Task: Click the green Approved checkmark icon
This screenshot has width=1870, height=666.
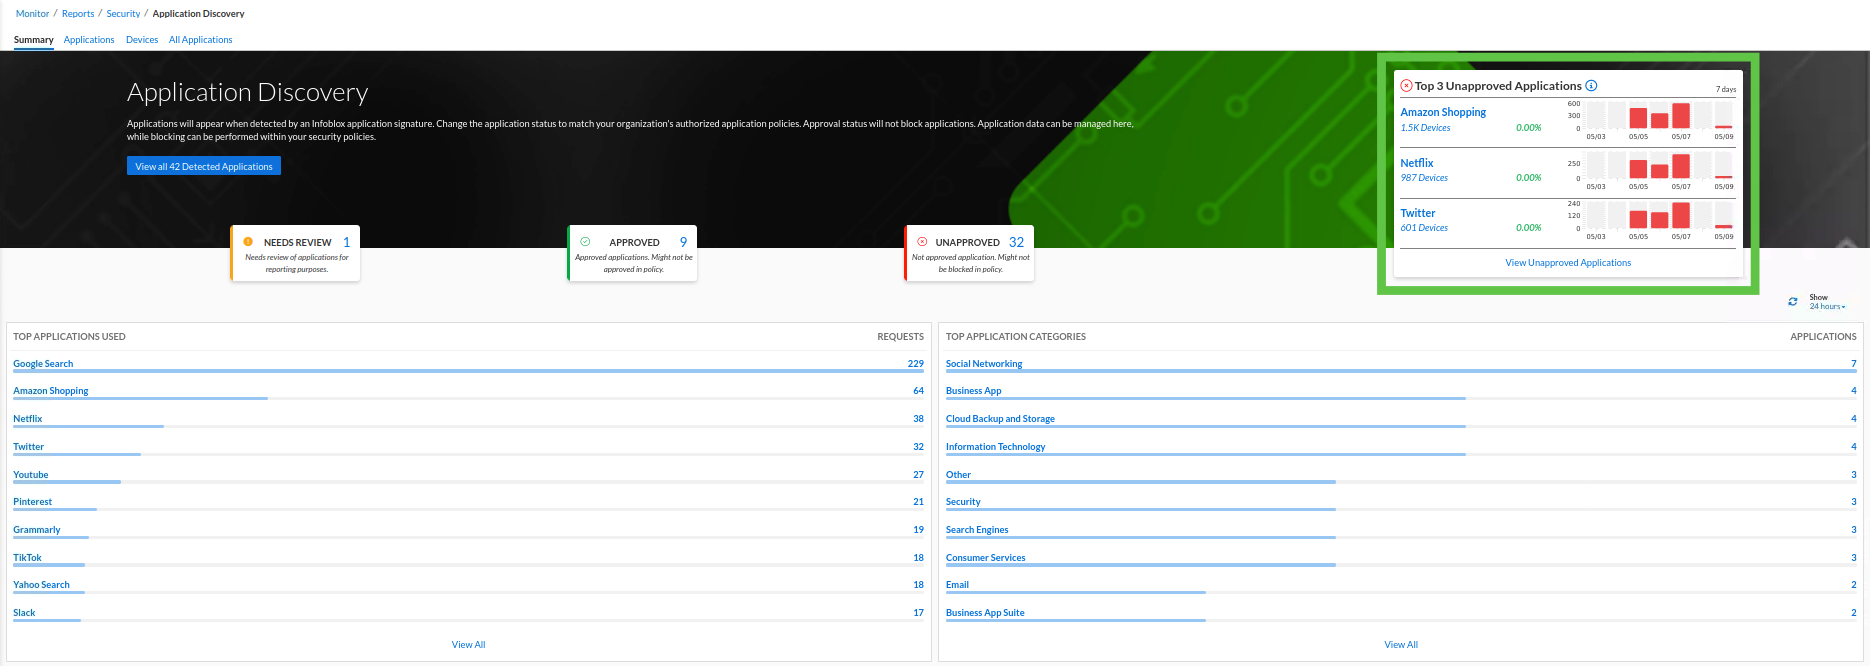Action: click(x=586, y=242)
